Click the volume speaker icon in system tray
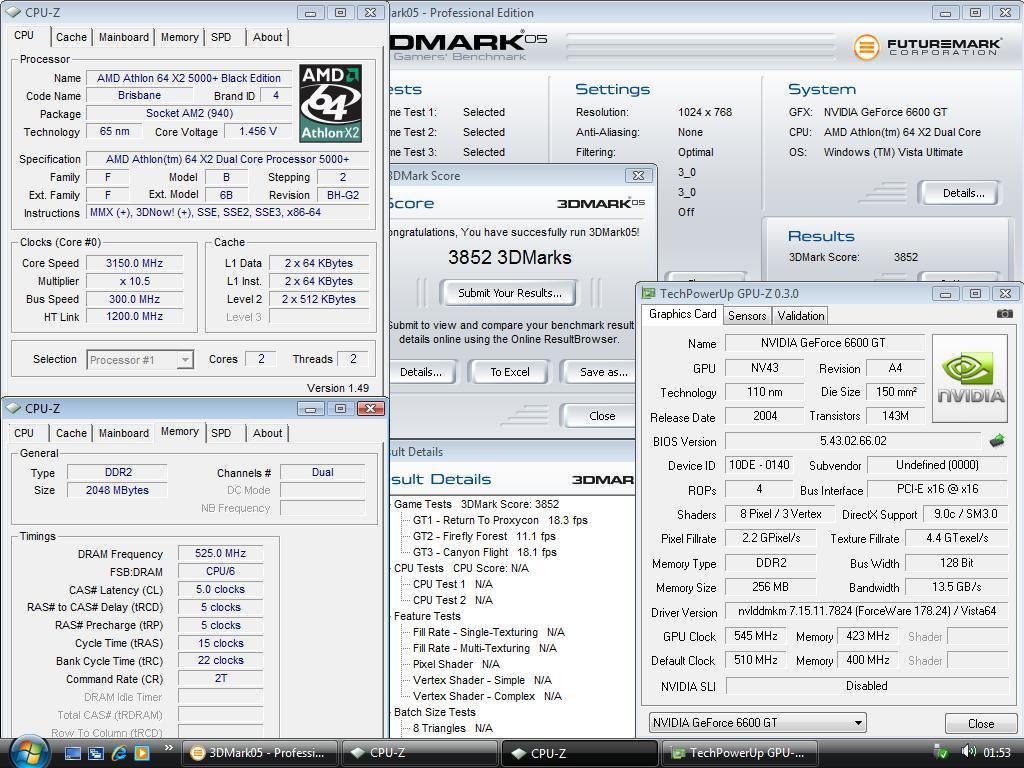The width and height of the screenshot is (1024, 768). point(968,752)
